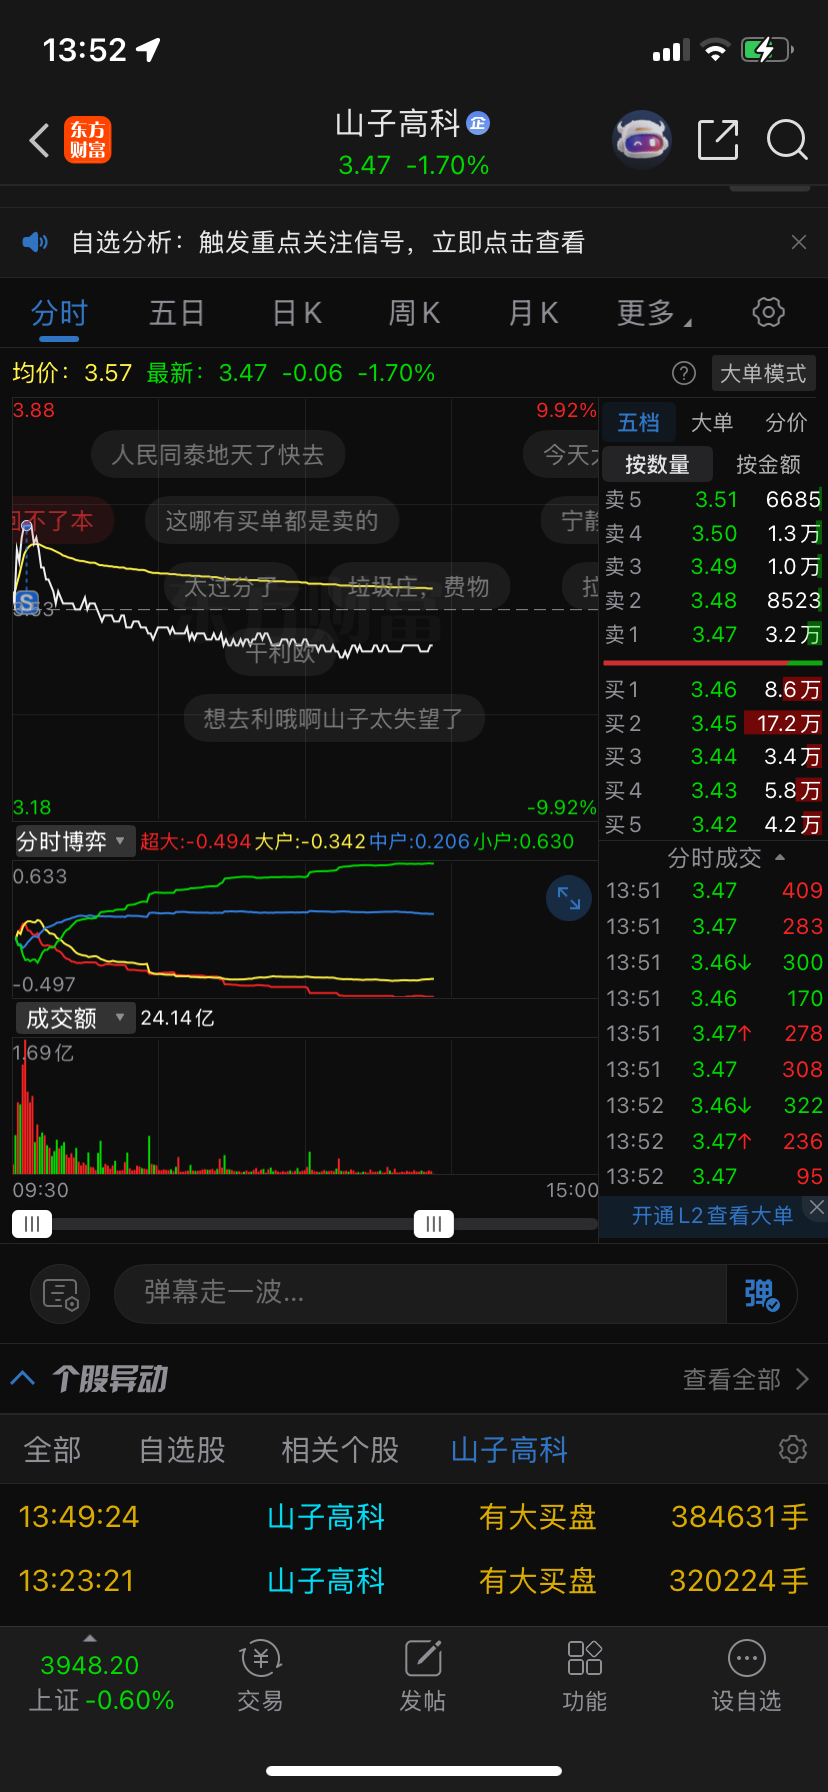The height and width of the screenshot is (1792, 828).
Task: Tap the 自选分析 banner text
Action: click(x=327, y=242)
